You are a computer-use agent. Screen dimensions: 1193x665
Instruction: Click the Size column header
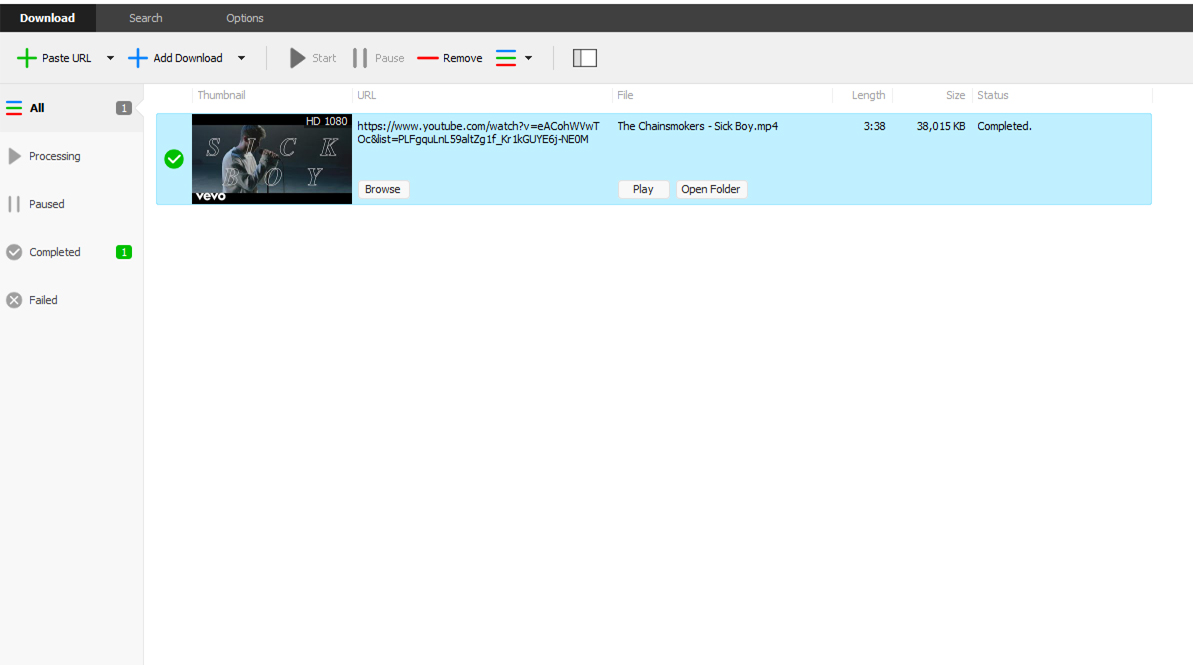pos(956,95)
